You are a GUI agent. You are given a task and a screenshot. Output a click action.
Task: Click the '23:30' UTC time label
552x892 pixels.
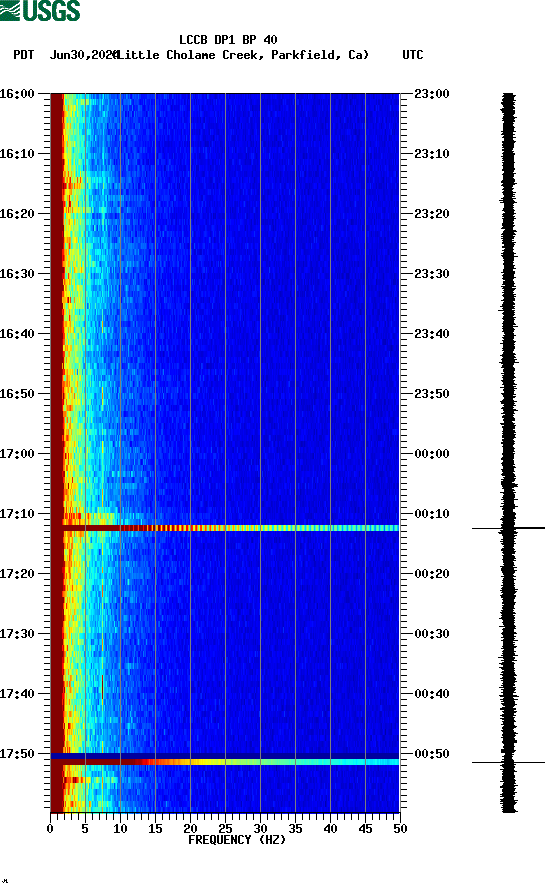pos(432,274)
